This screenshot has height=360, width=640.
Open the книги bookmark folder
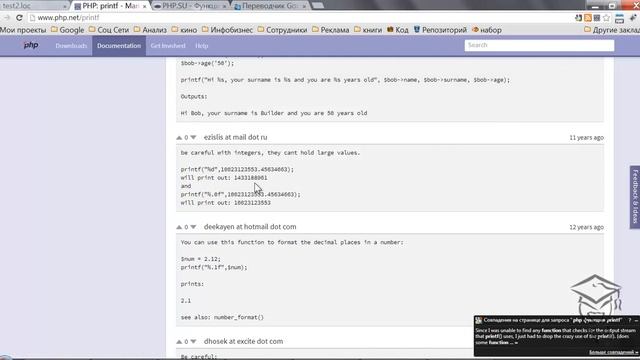point(368,30)
